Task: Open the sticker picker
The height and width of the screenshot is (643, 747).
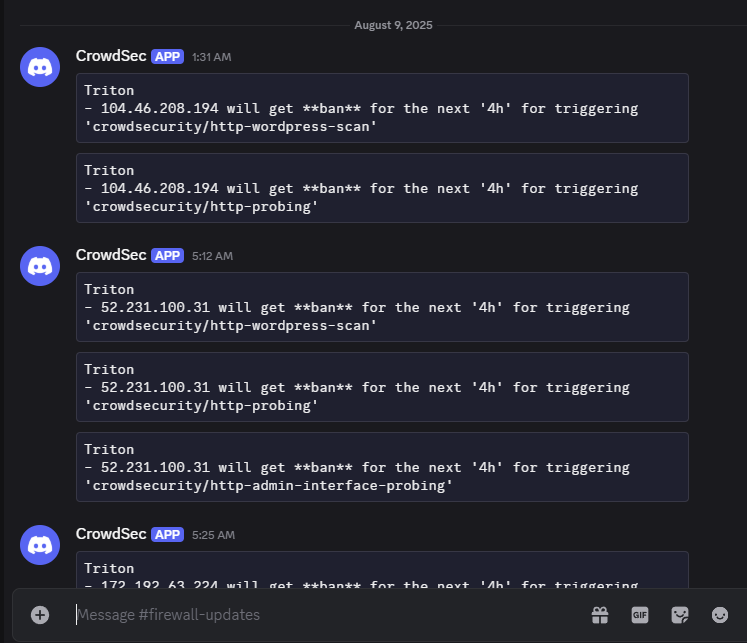Action: 680,614
